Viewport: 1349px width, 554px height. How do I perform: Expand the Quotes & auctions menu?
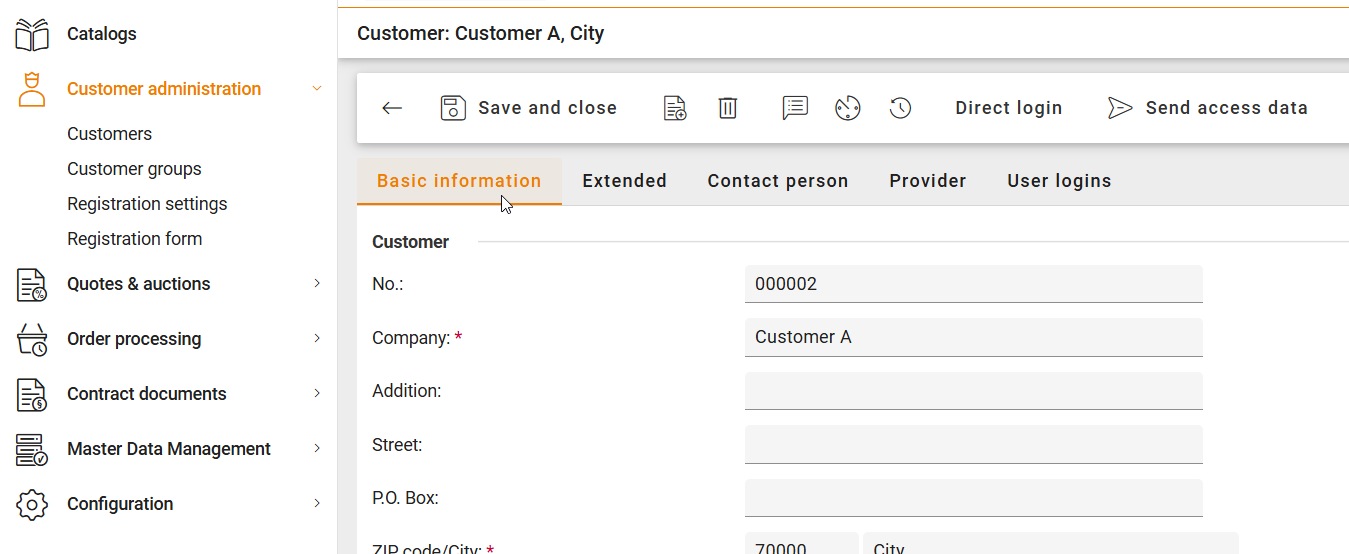317,284
